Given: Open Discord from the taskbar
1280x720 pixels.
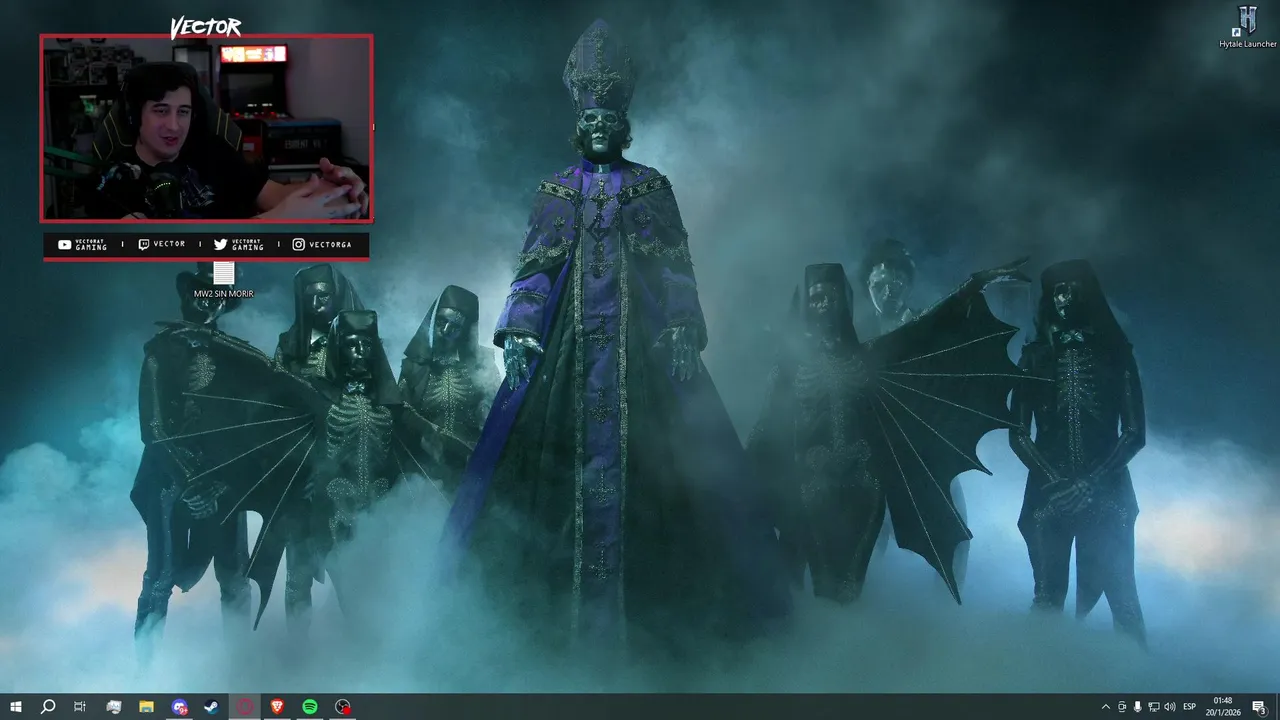Looking at the screenshot, I should tap(179, 707).
